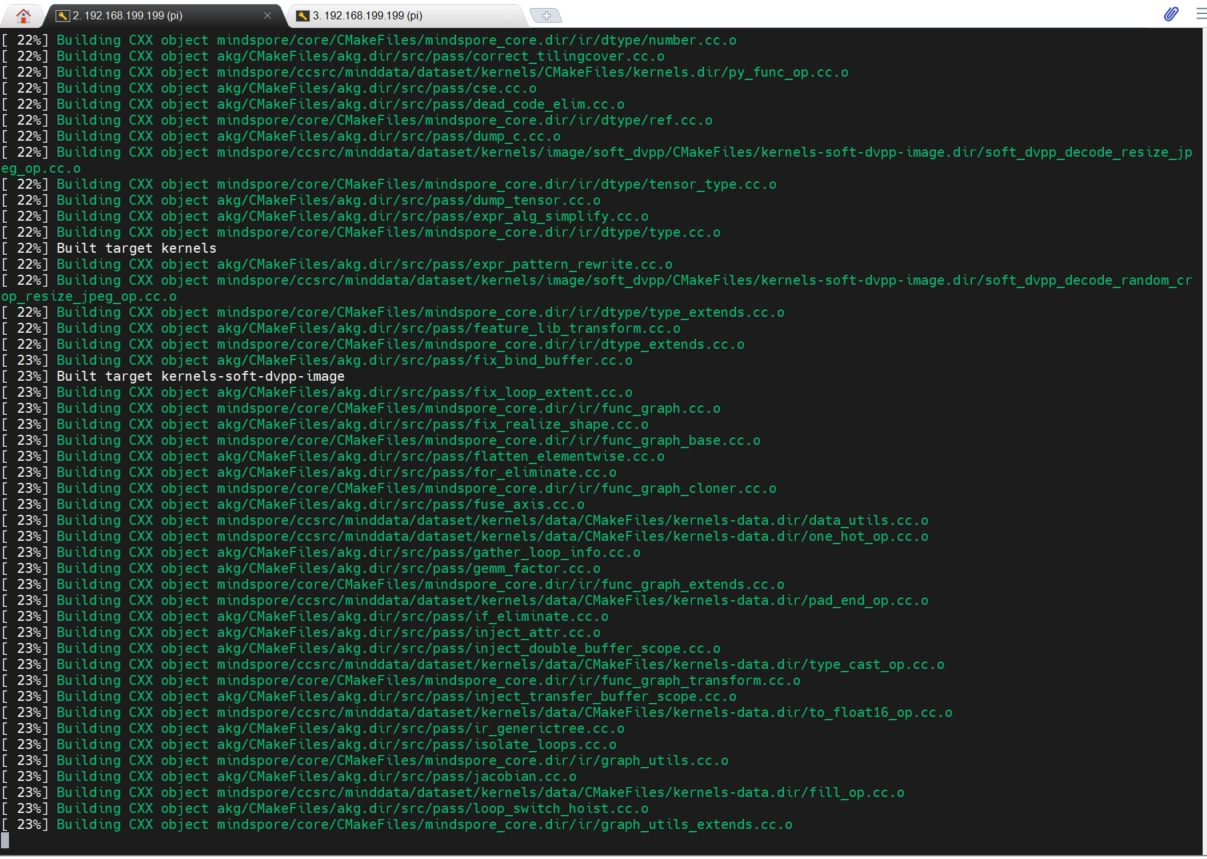
Task: Click the line ending in fill_op.cc.o
Action: pyautogui.click(x=452, y=792)
